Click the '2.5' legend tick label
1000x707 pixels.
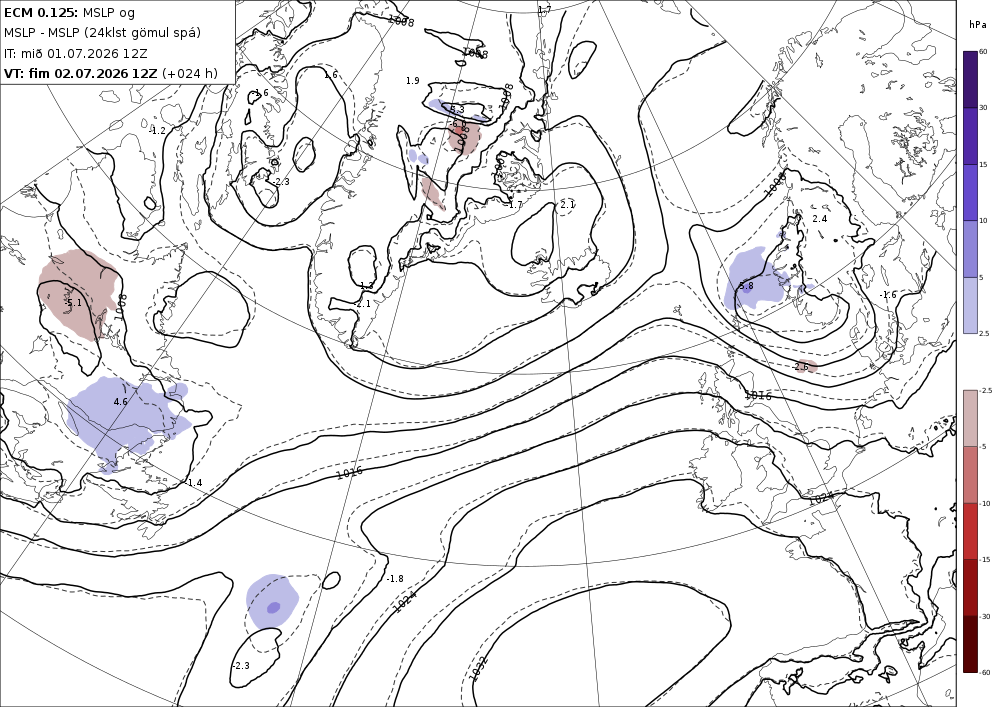984,333
